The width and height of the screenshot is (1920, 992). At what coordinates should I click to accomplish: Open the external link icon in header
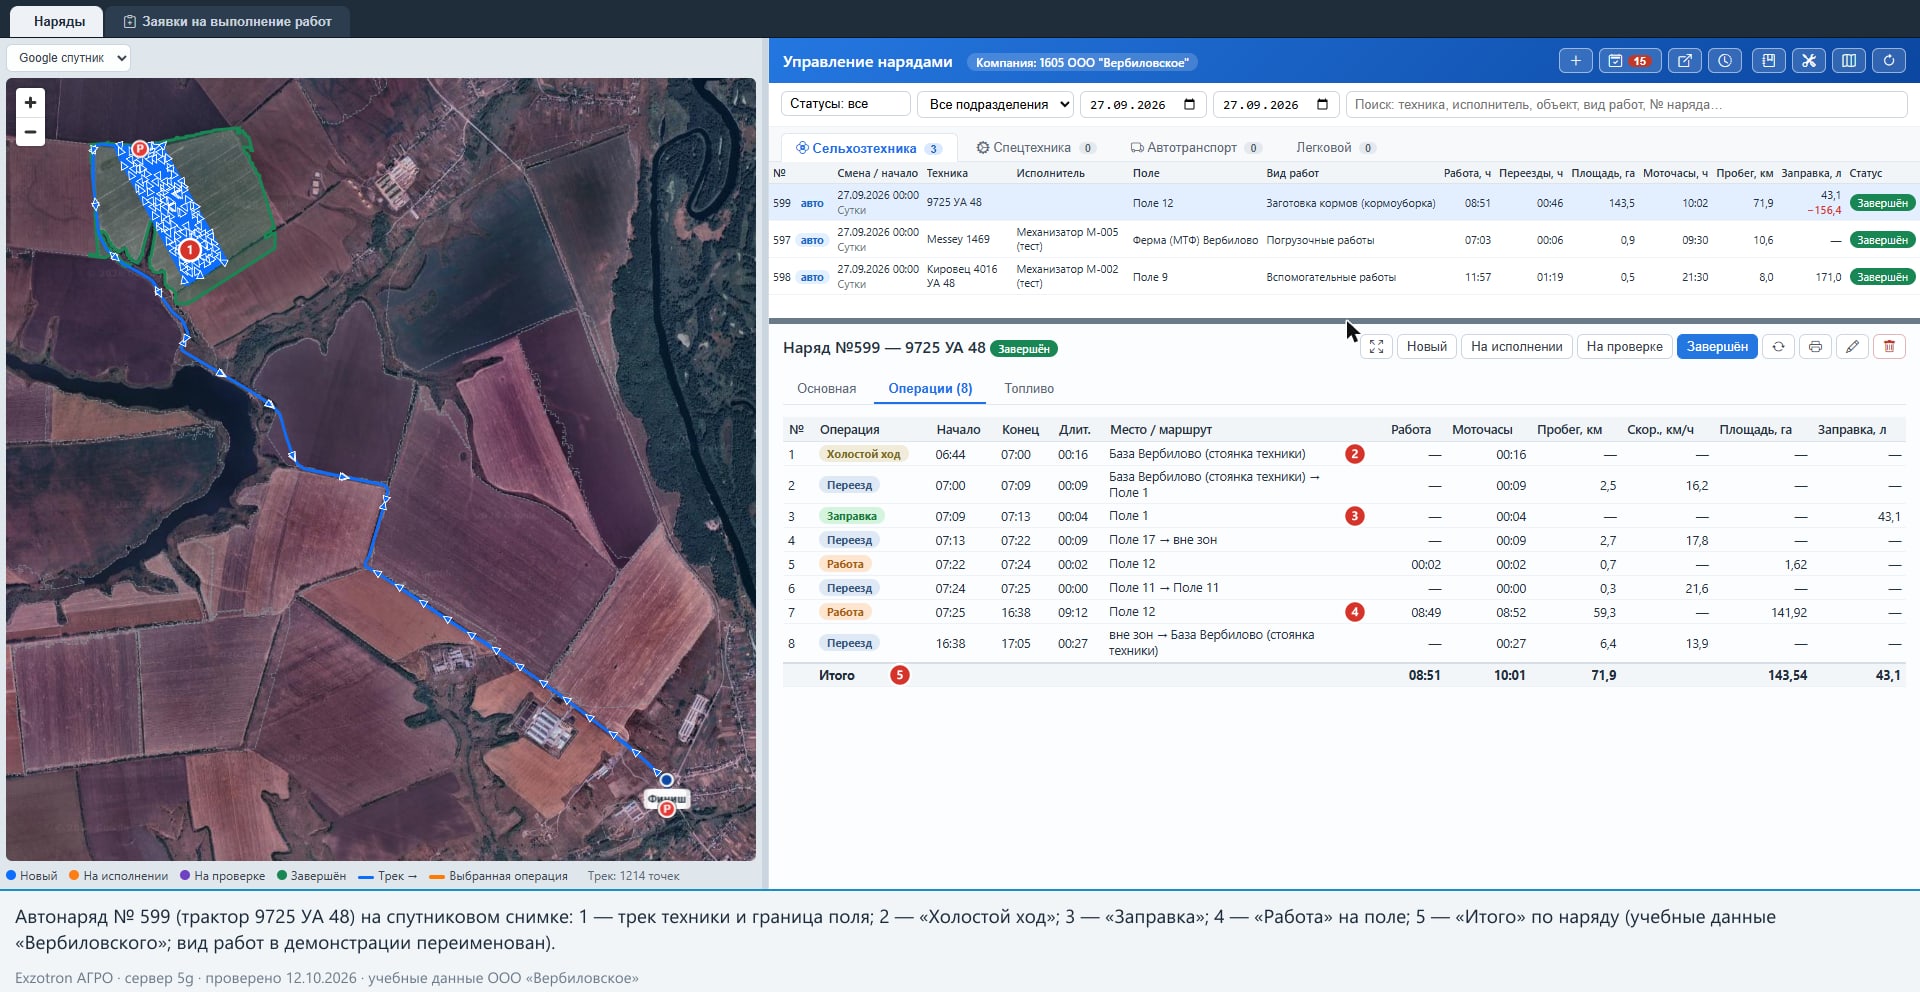[1685, 61]
